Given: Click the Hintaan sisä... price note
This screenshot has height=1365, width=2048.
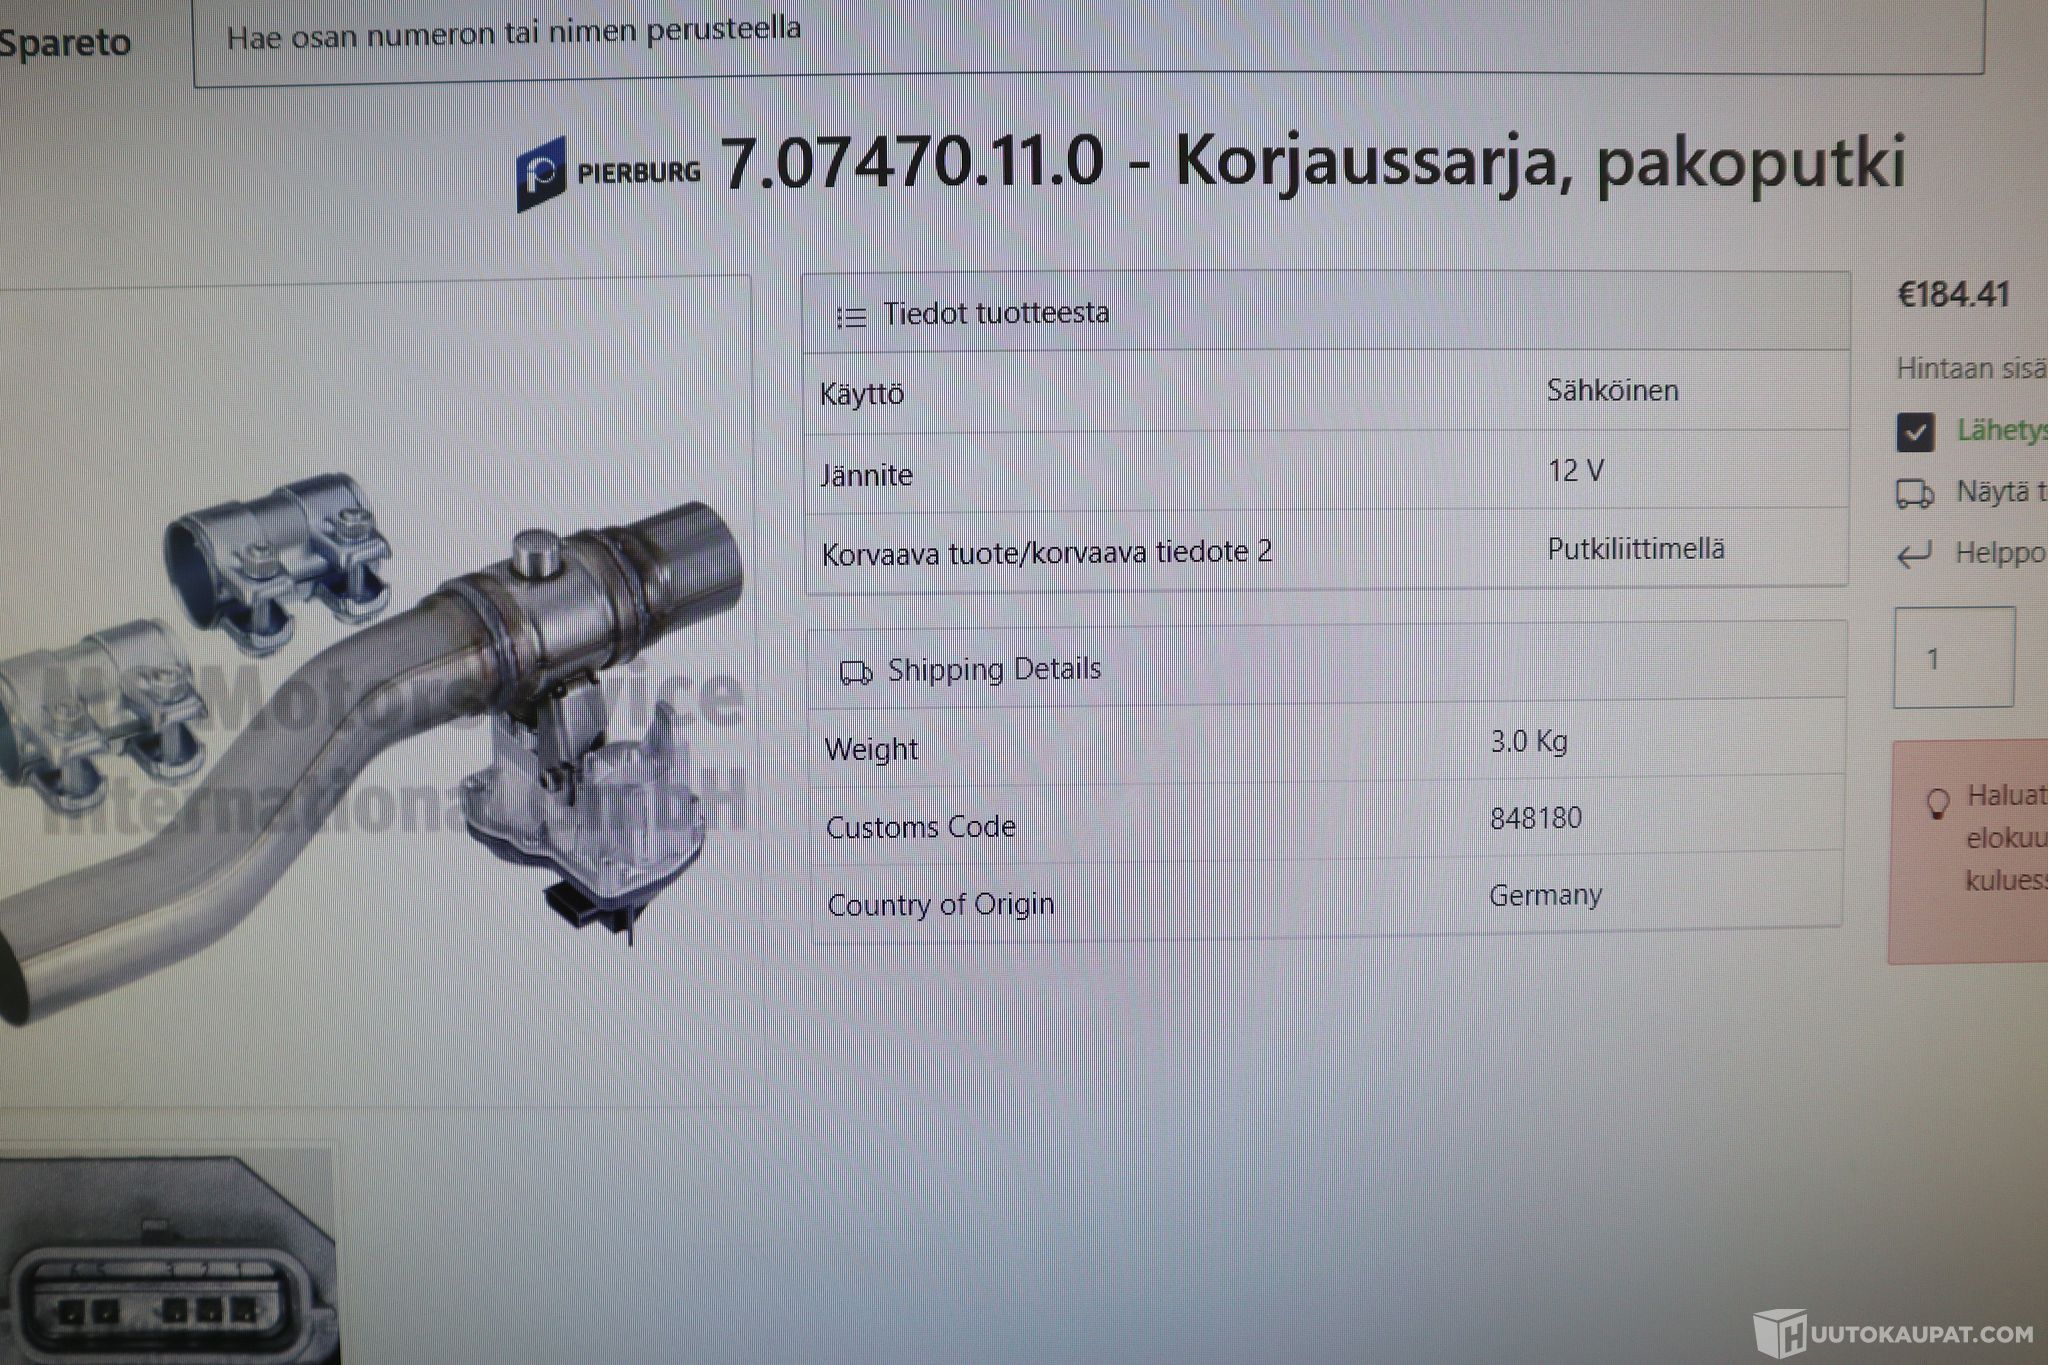Looking at the screenshot, I should pyautogui.click(x=1971, y=369).
